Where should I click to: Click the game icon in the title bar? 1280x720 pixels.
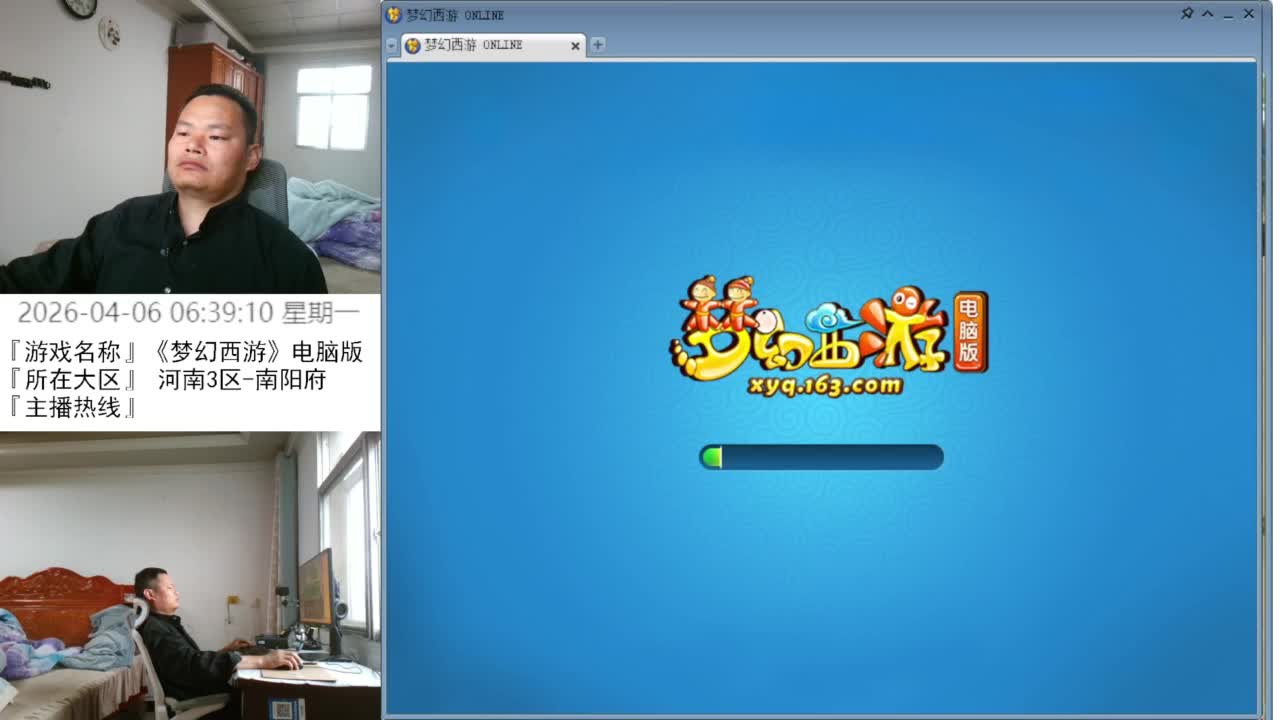tap(394, 15)
